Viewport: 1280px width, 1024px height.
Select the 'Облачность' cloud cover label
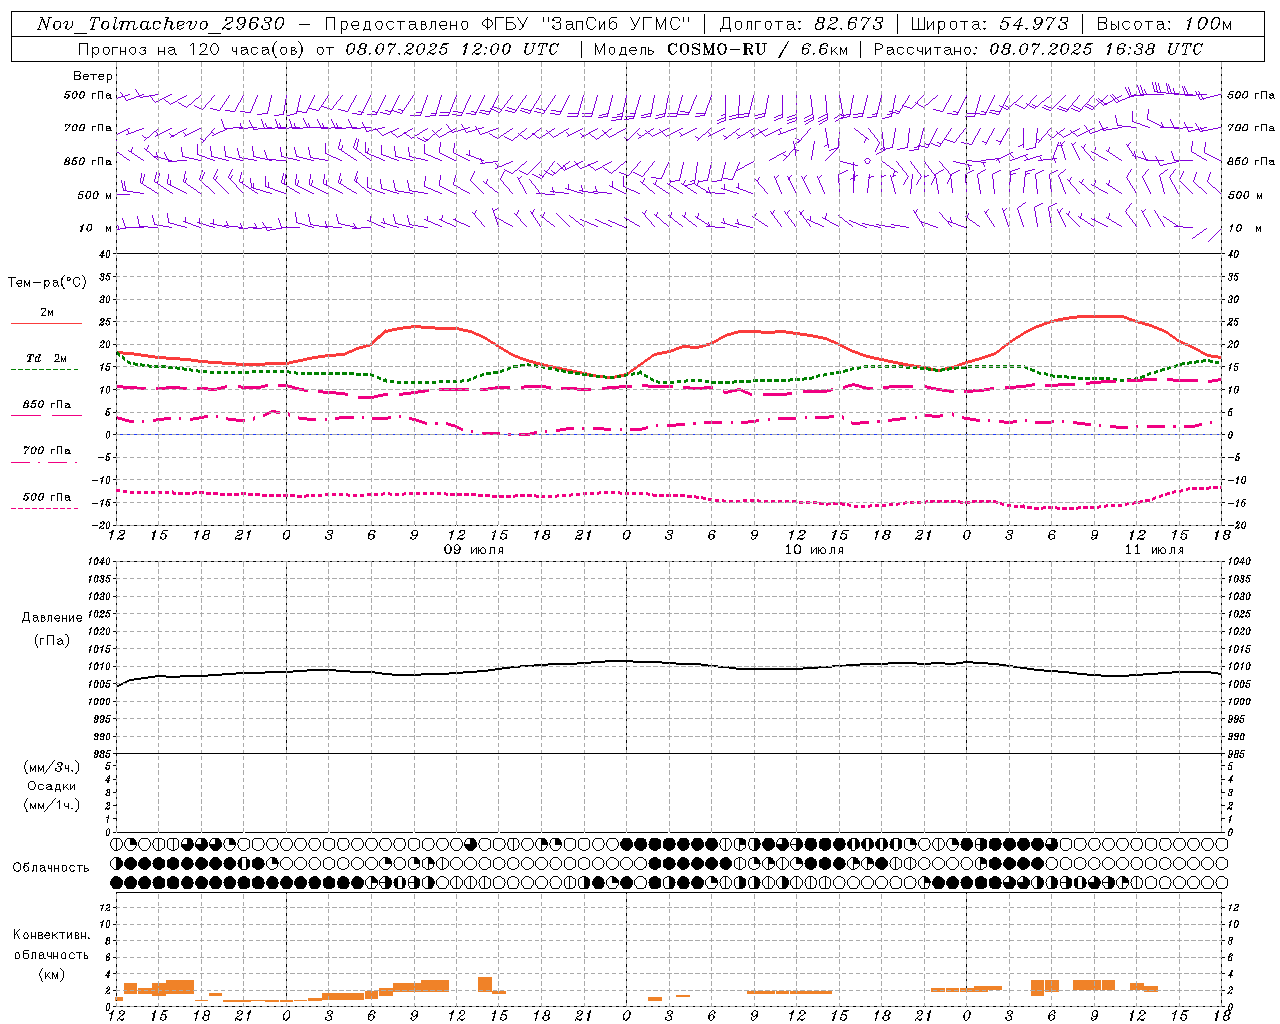[51, 867]
